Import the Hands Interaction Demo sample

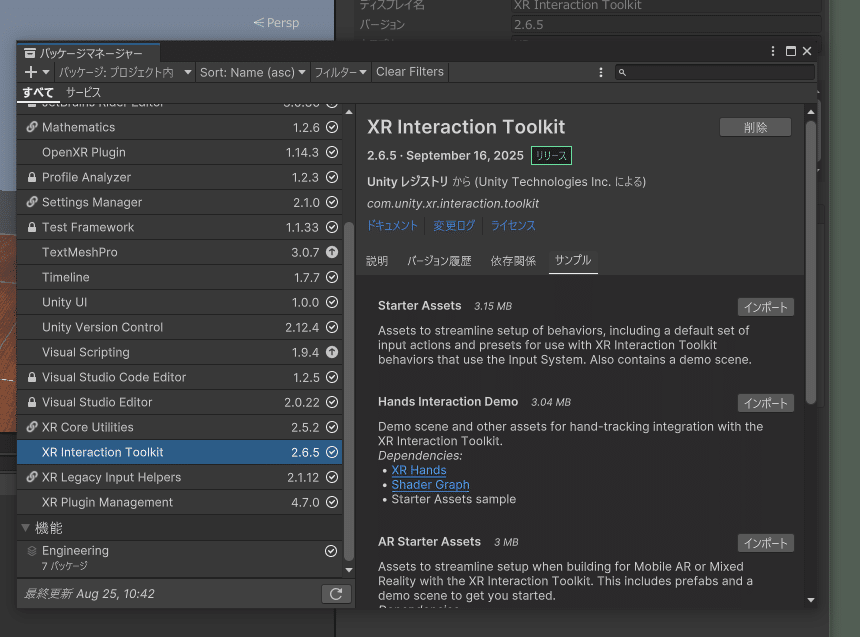tap(766, 403)
